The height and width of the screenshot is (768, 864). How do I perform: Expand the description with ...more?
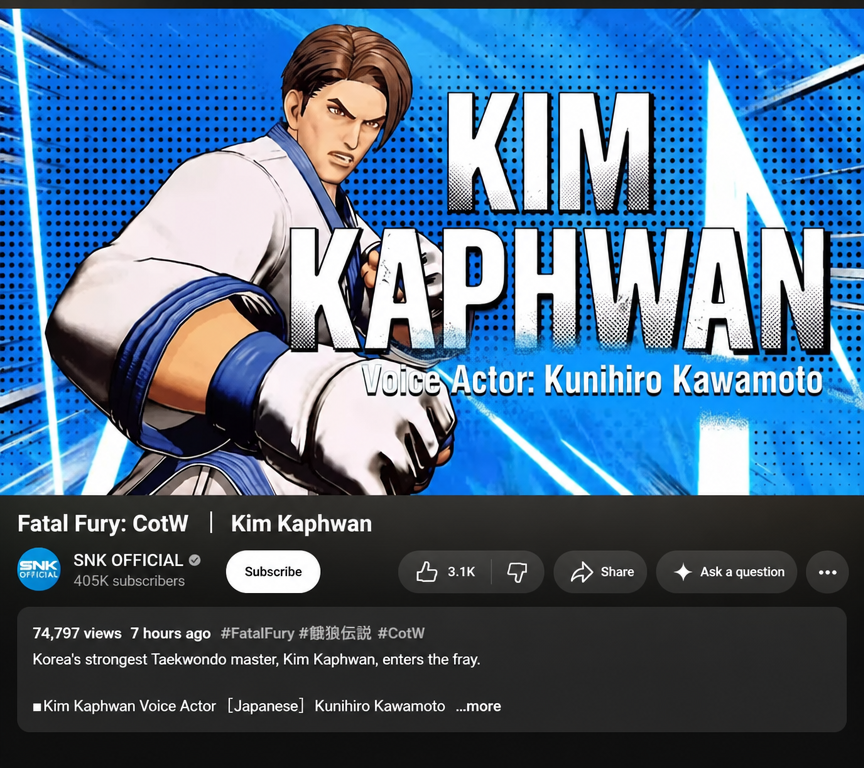pyautogui.click(x=478, y=706)
